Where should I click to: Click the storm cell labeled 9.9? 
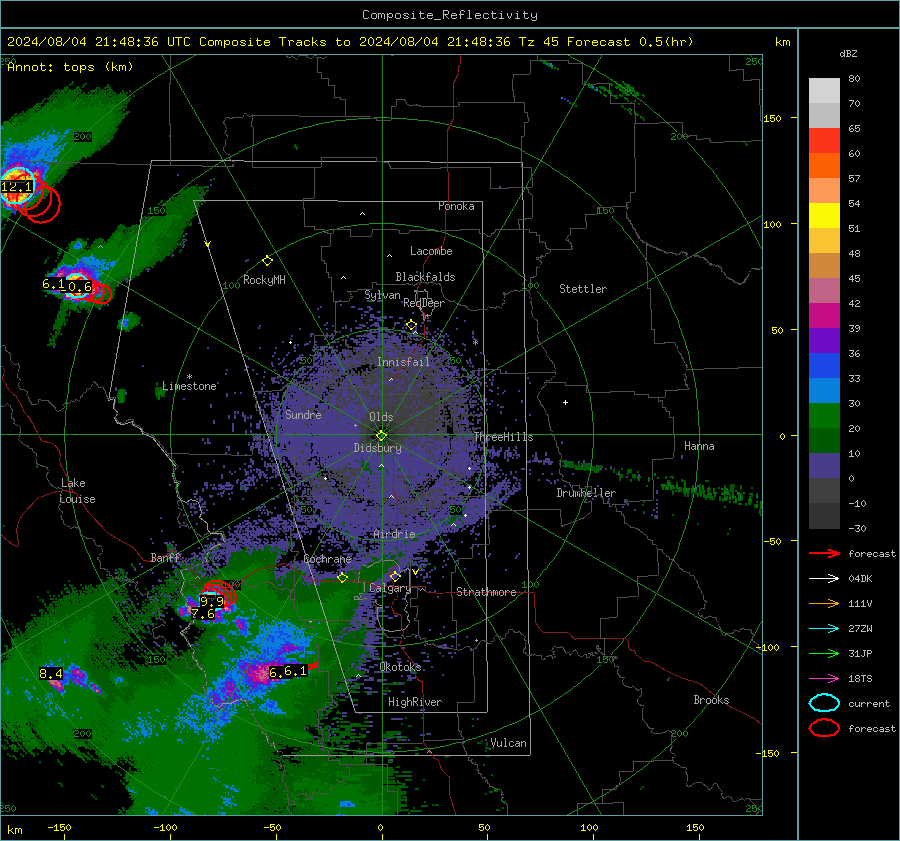(212, 600)
